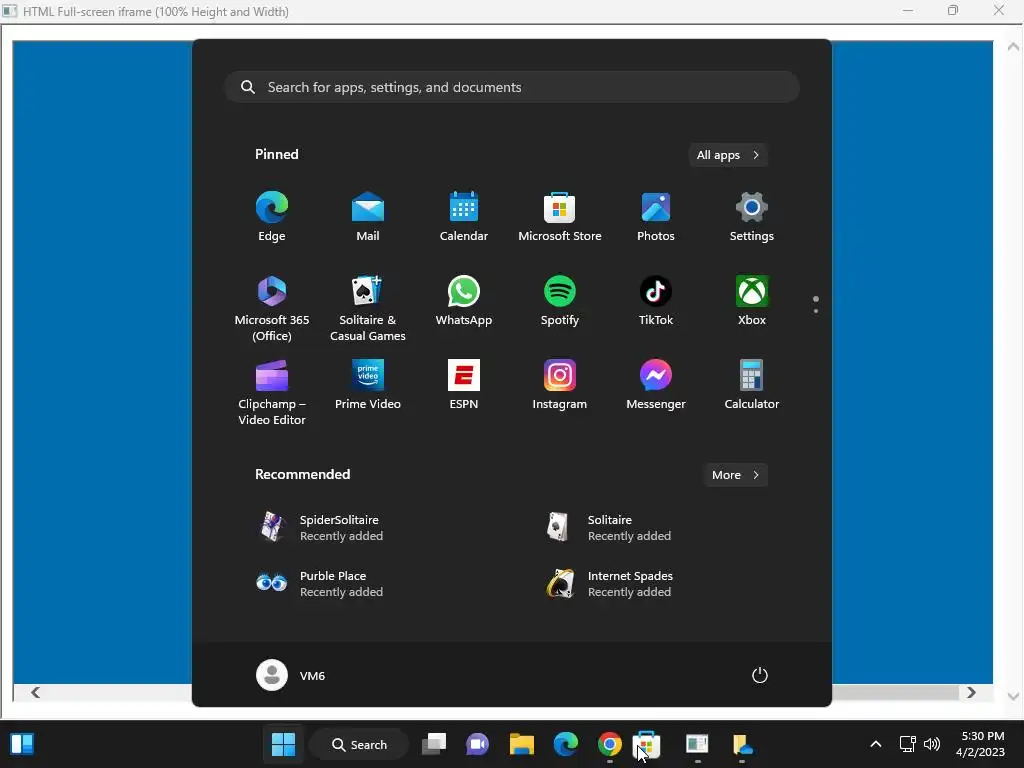1024x768 pixels.
Task: Open the Mail app
Action: (x=368, y=217)
